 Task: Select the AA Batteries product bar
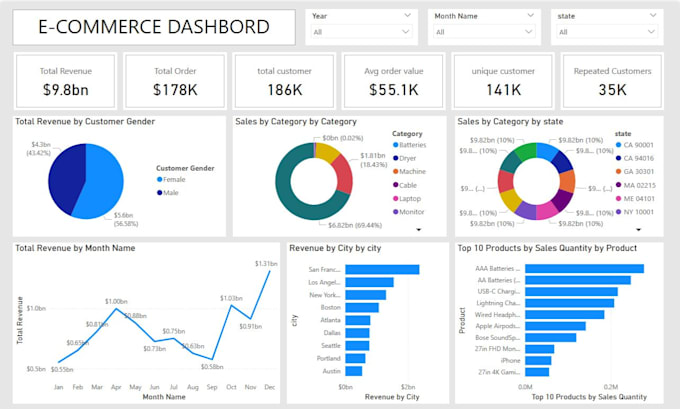[578, 280]
